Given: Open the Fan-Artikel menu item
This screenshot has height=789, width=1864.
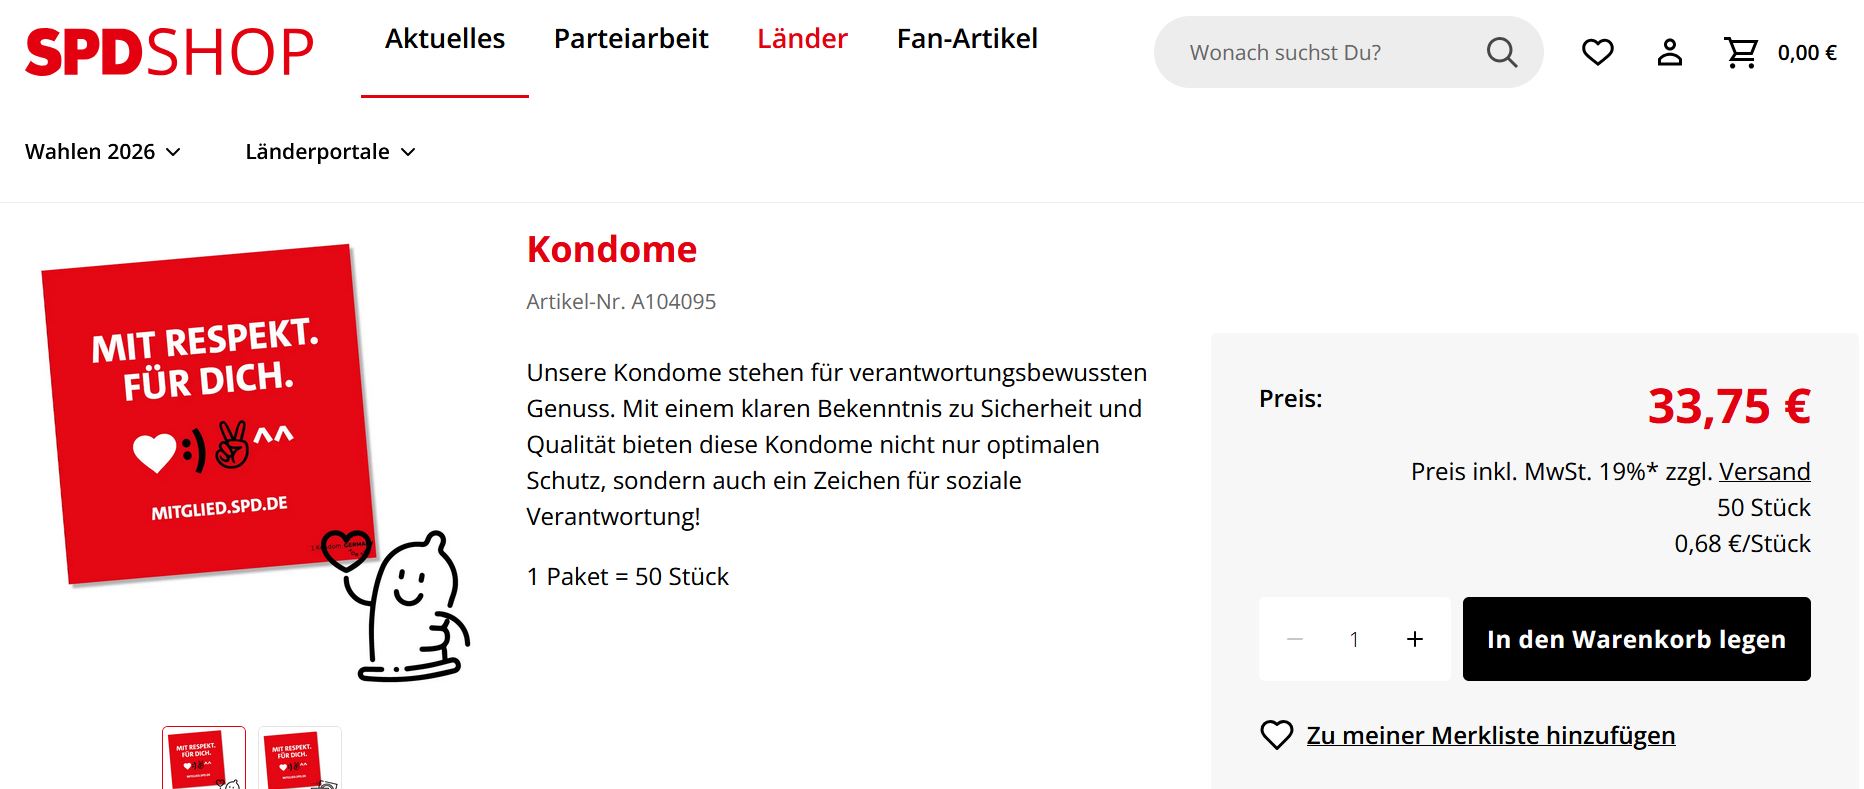Looking at the screenshot, I should [x=967, y=39].
